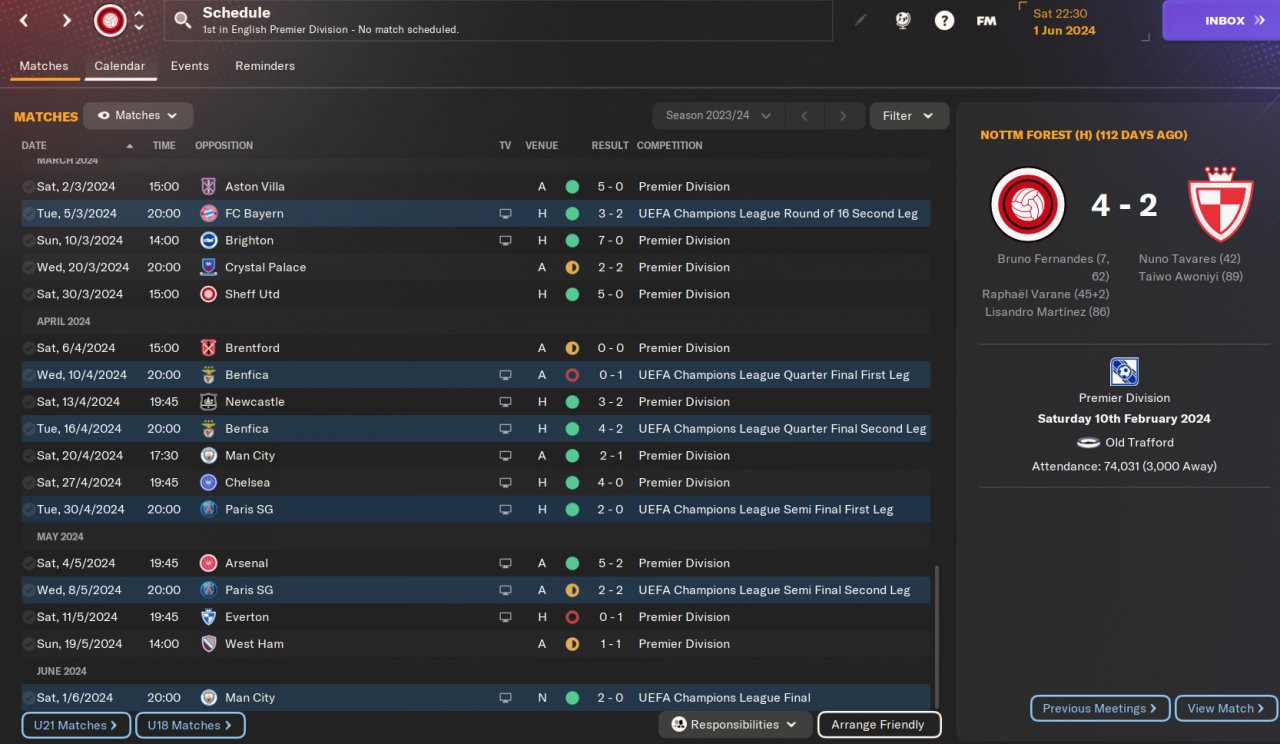Switch to the Matches tab
This screenshot has height=744, width=1280.
(44, 66)
